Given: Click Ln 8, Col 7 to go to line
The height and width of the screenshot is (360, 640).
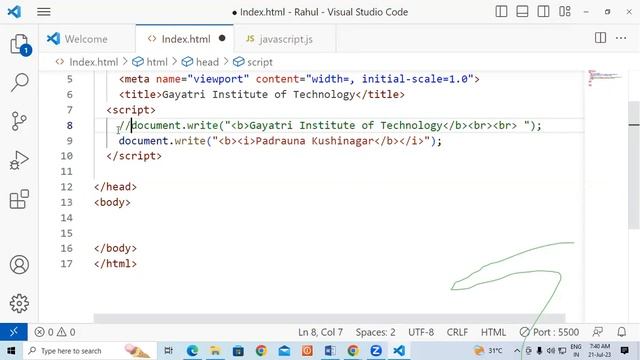Looking at the screenshot, I should [x=320, y=332].
